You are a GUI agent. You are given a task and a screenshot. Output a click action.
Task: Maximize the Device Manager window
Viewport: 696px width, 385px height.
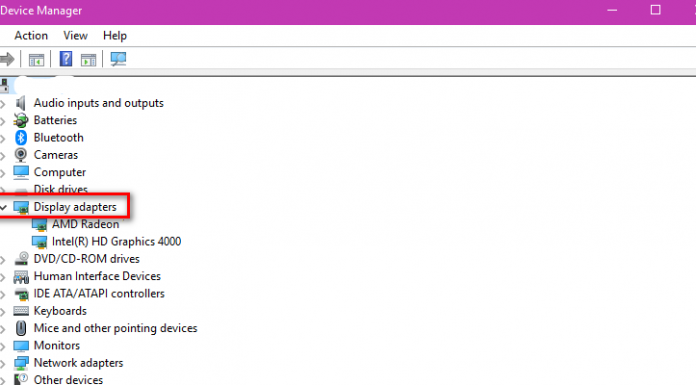pyautogui.click(x=656, y=10)
